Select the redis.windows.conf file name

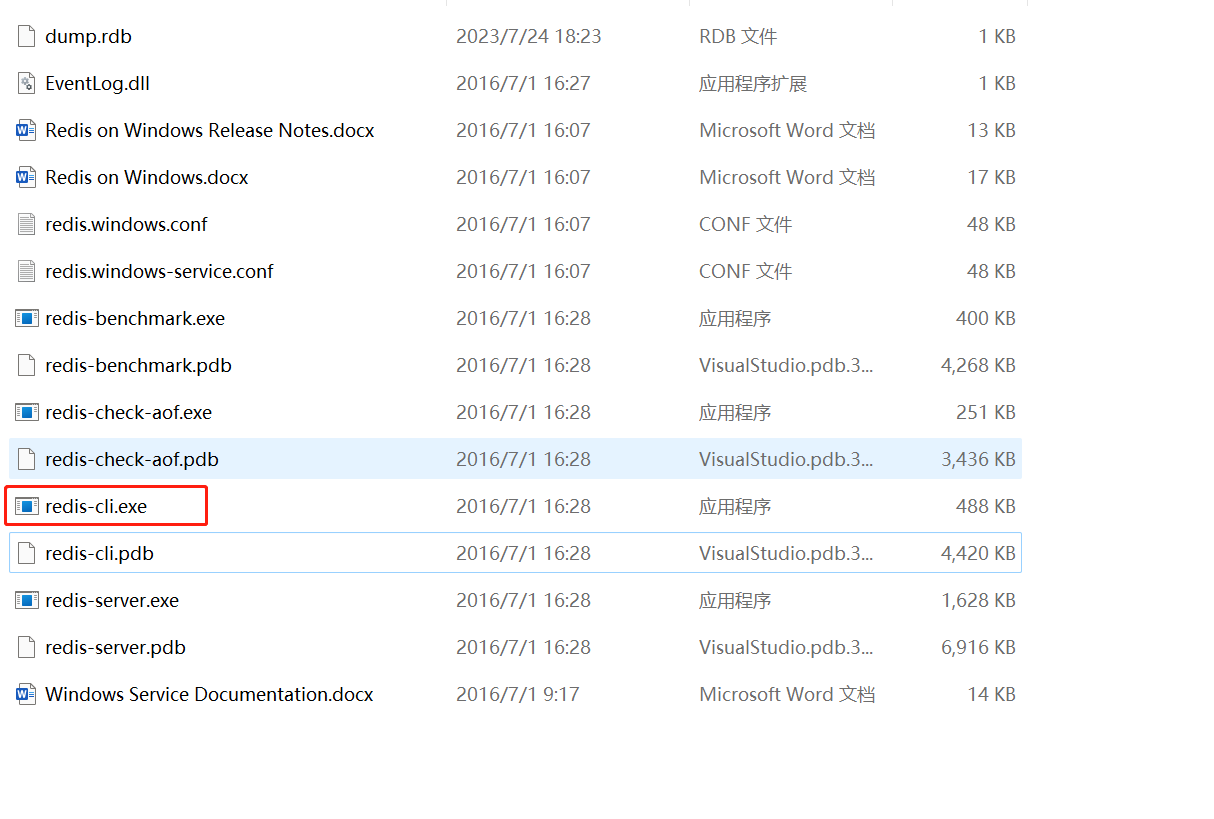[x=126, y=224]
